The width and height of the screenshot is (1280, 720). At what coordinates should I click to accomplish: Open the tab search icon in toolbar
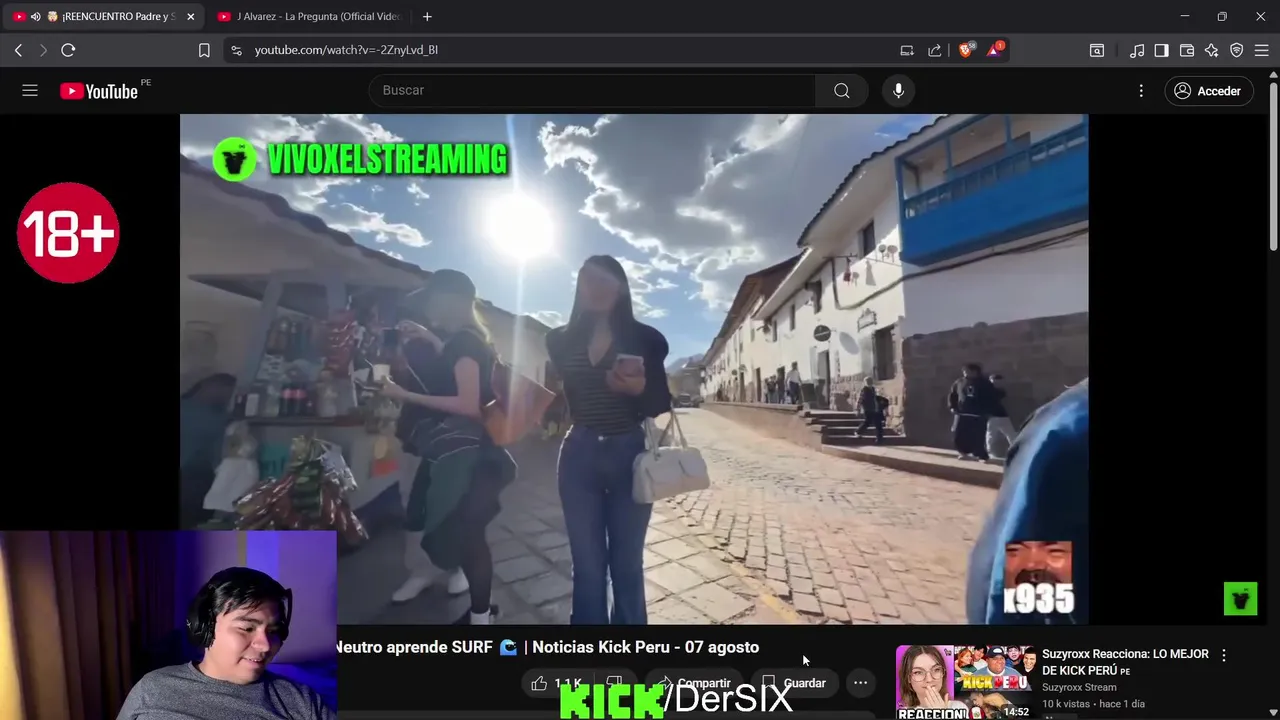(1097, 50)
